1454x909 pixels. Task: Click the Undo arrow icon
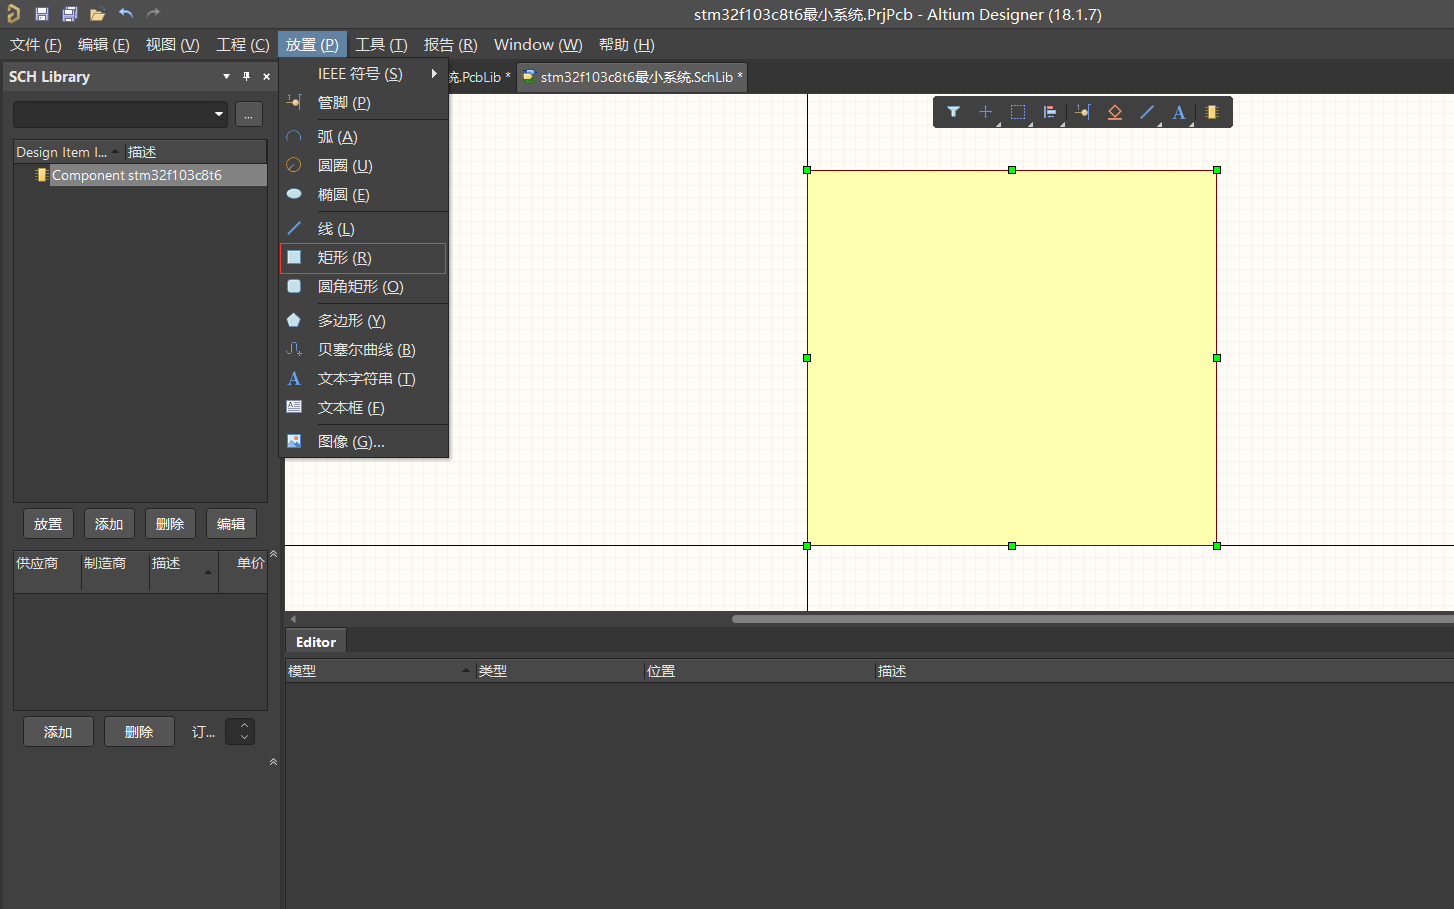pos(125,14)
